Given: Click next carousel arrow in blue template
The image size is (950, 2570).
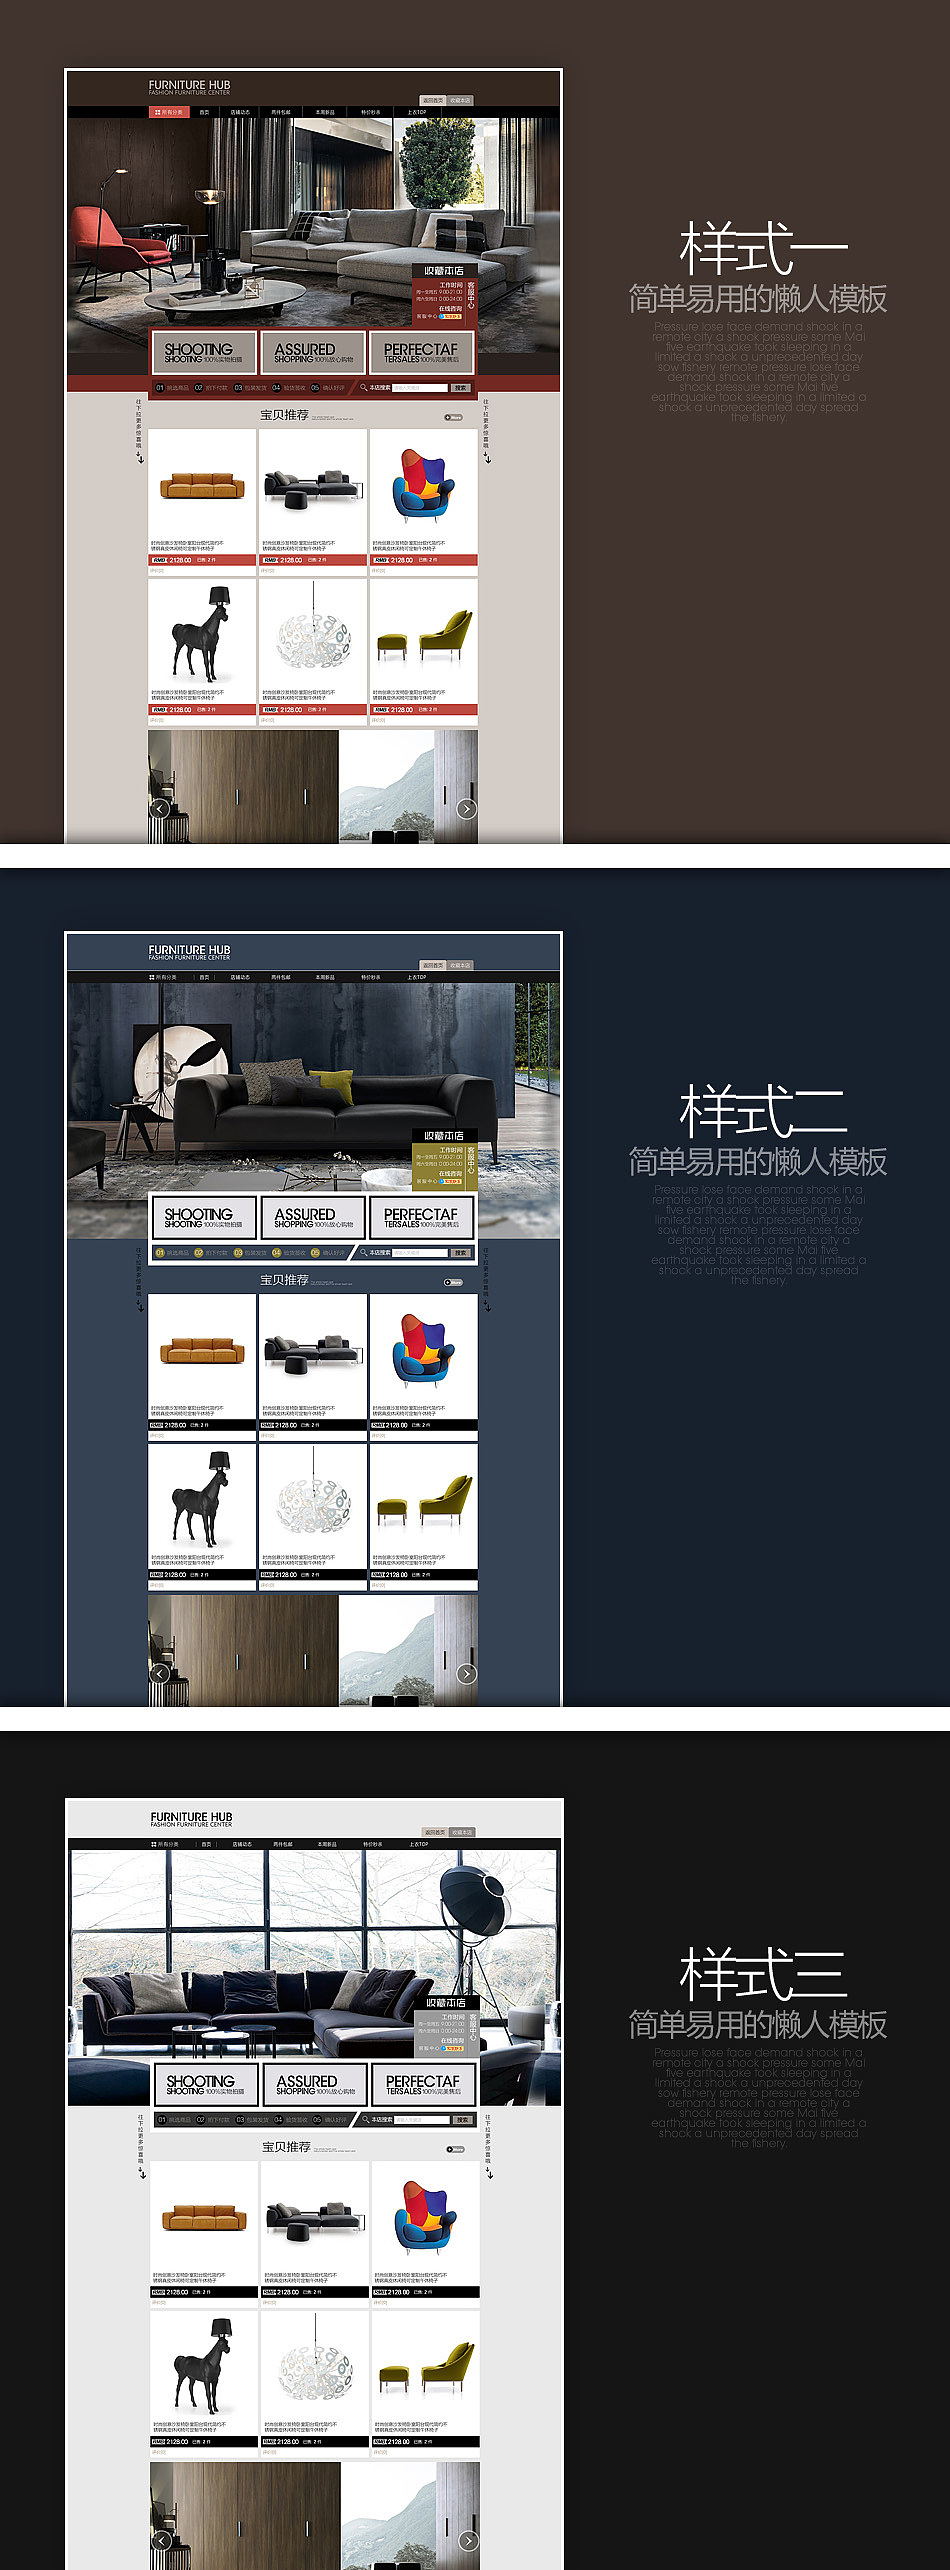Looking at the screenshot, I should click(467, 1673).
